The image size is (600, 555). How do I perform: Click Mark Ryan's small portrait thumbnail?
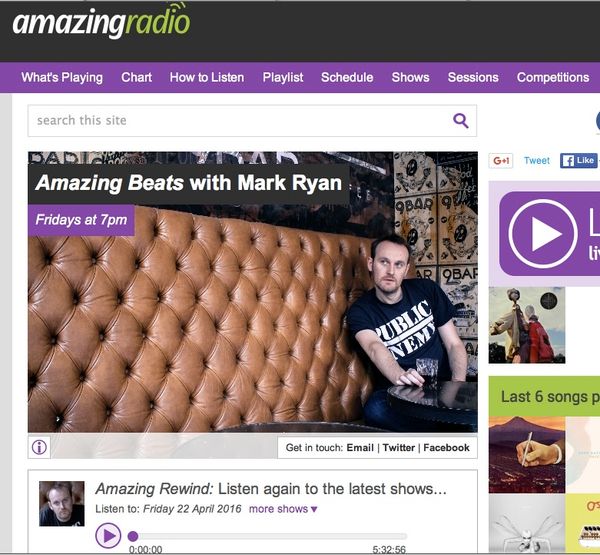point(62,503)
